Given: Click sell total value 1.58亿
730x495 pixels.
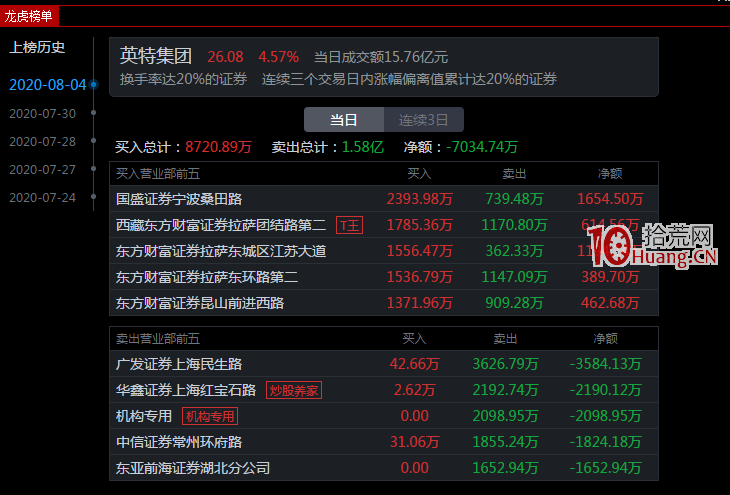Looking at the screenshot, I should click(x=363, y=147).
